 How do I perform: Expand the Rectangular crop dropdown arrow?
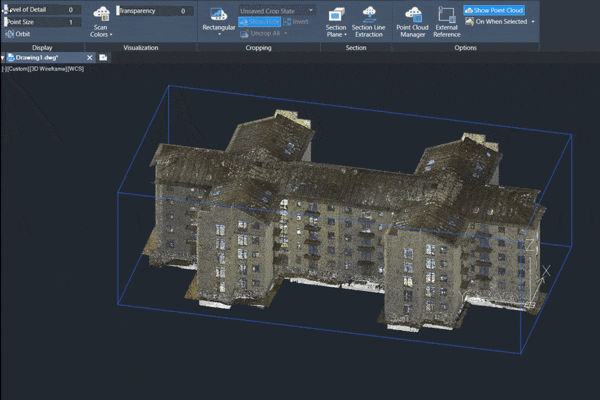coord(219,34)
